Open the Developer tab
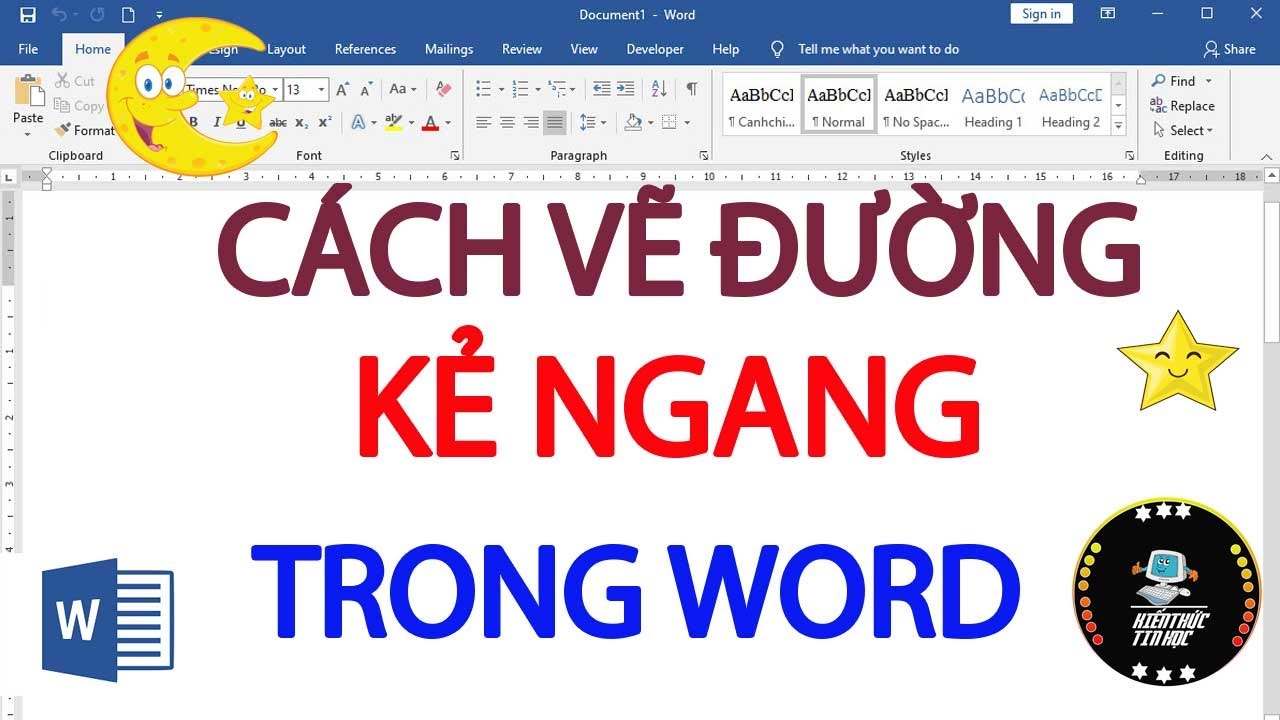The image size is (1280, 720). tap(655, 49)
